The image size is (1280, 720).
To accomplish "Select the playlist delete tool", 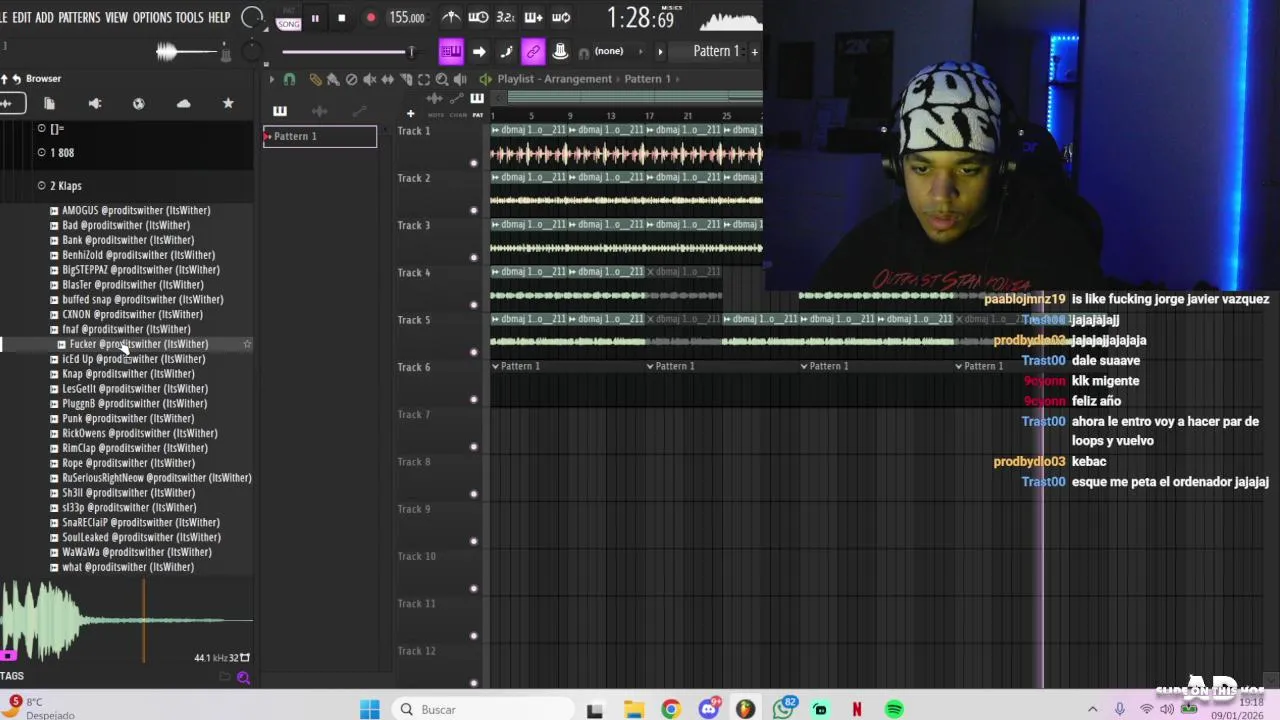I will pyautogui.click(x=351, y=79).
